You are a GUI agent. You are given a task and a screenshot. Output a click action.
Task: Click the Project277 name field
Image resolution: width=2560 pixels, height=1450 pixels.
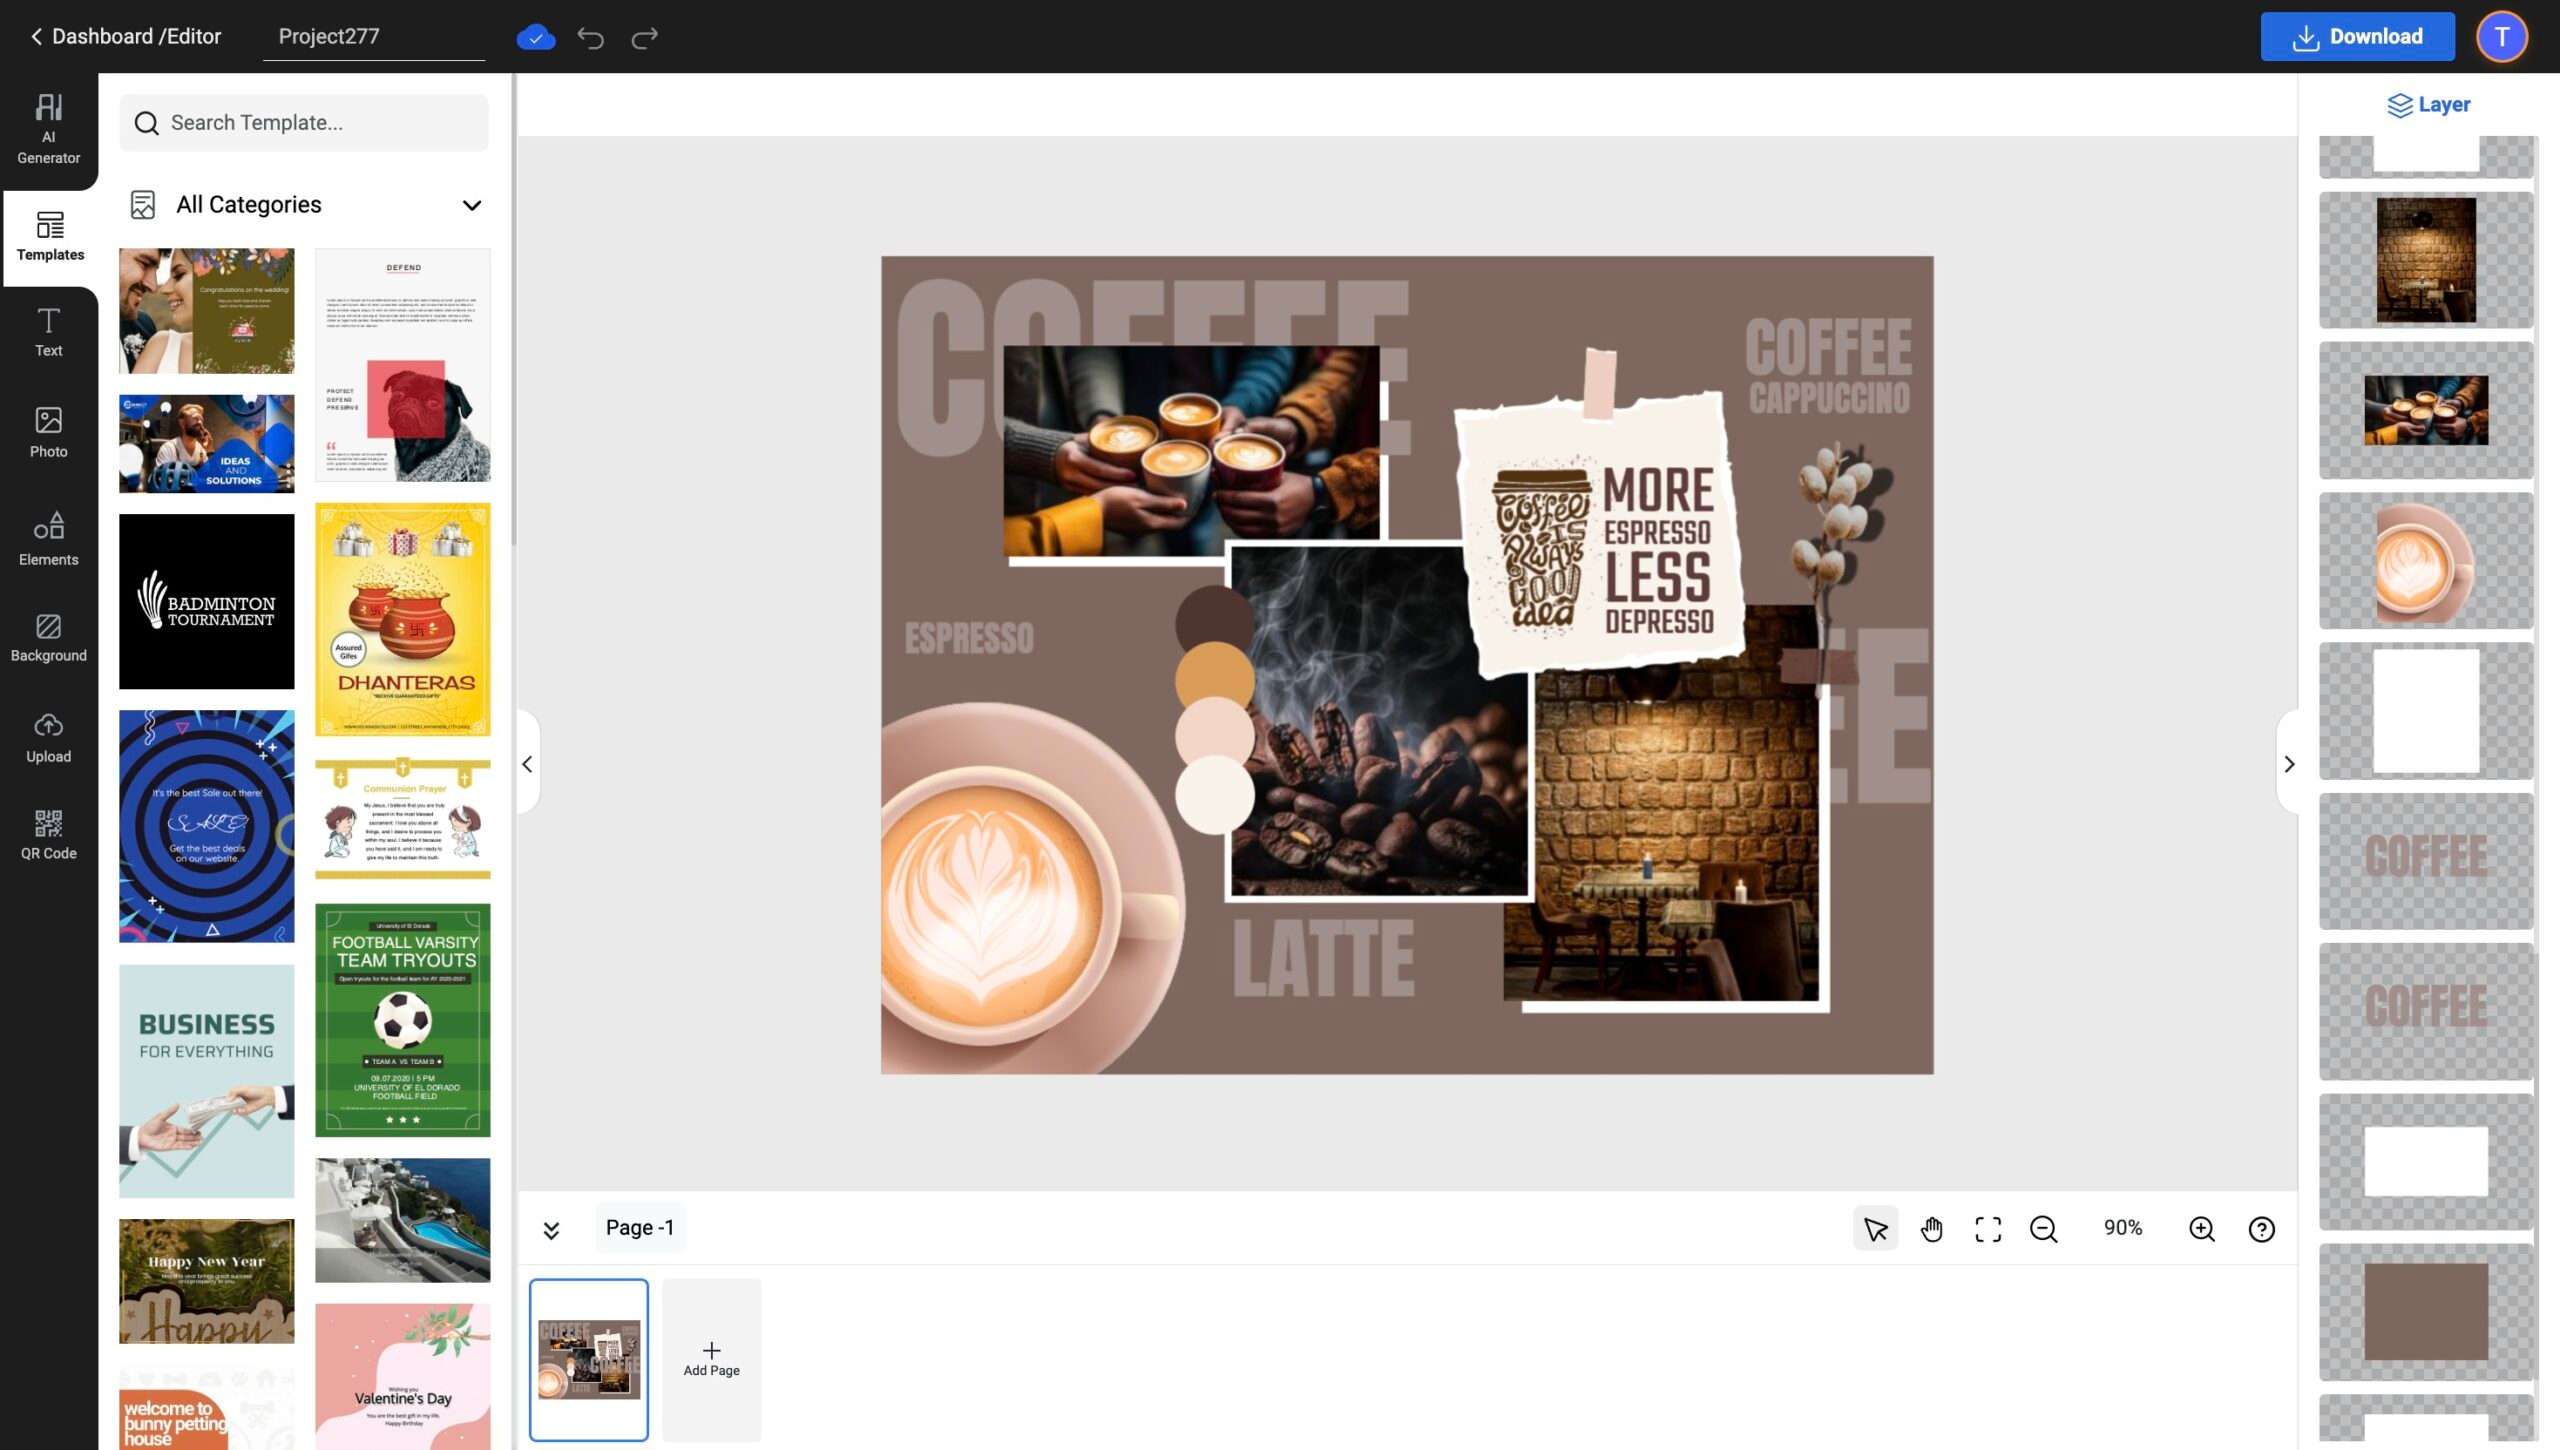[x=374, y=36]
